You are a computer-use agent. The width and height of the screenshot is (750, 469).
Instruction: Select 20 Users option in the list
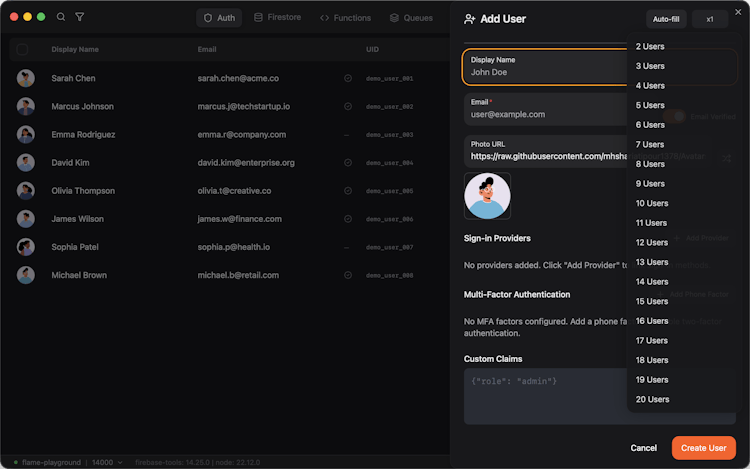tap(652, 399)
